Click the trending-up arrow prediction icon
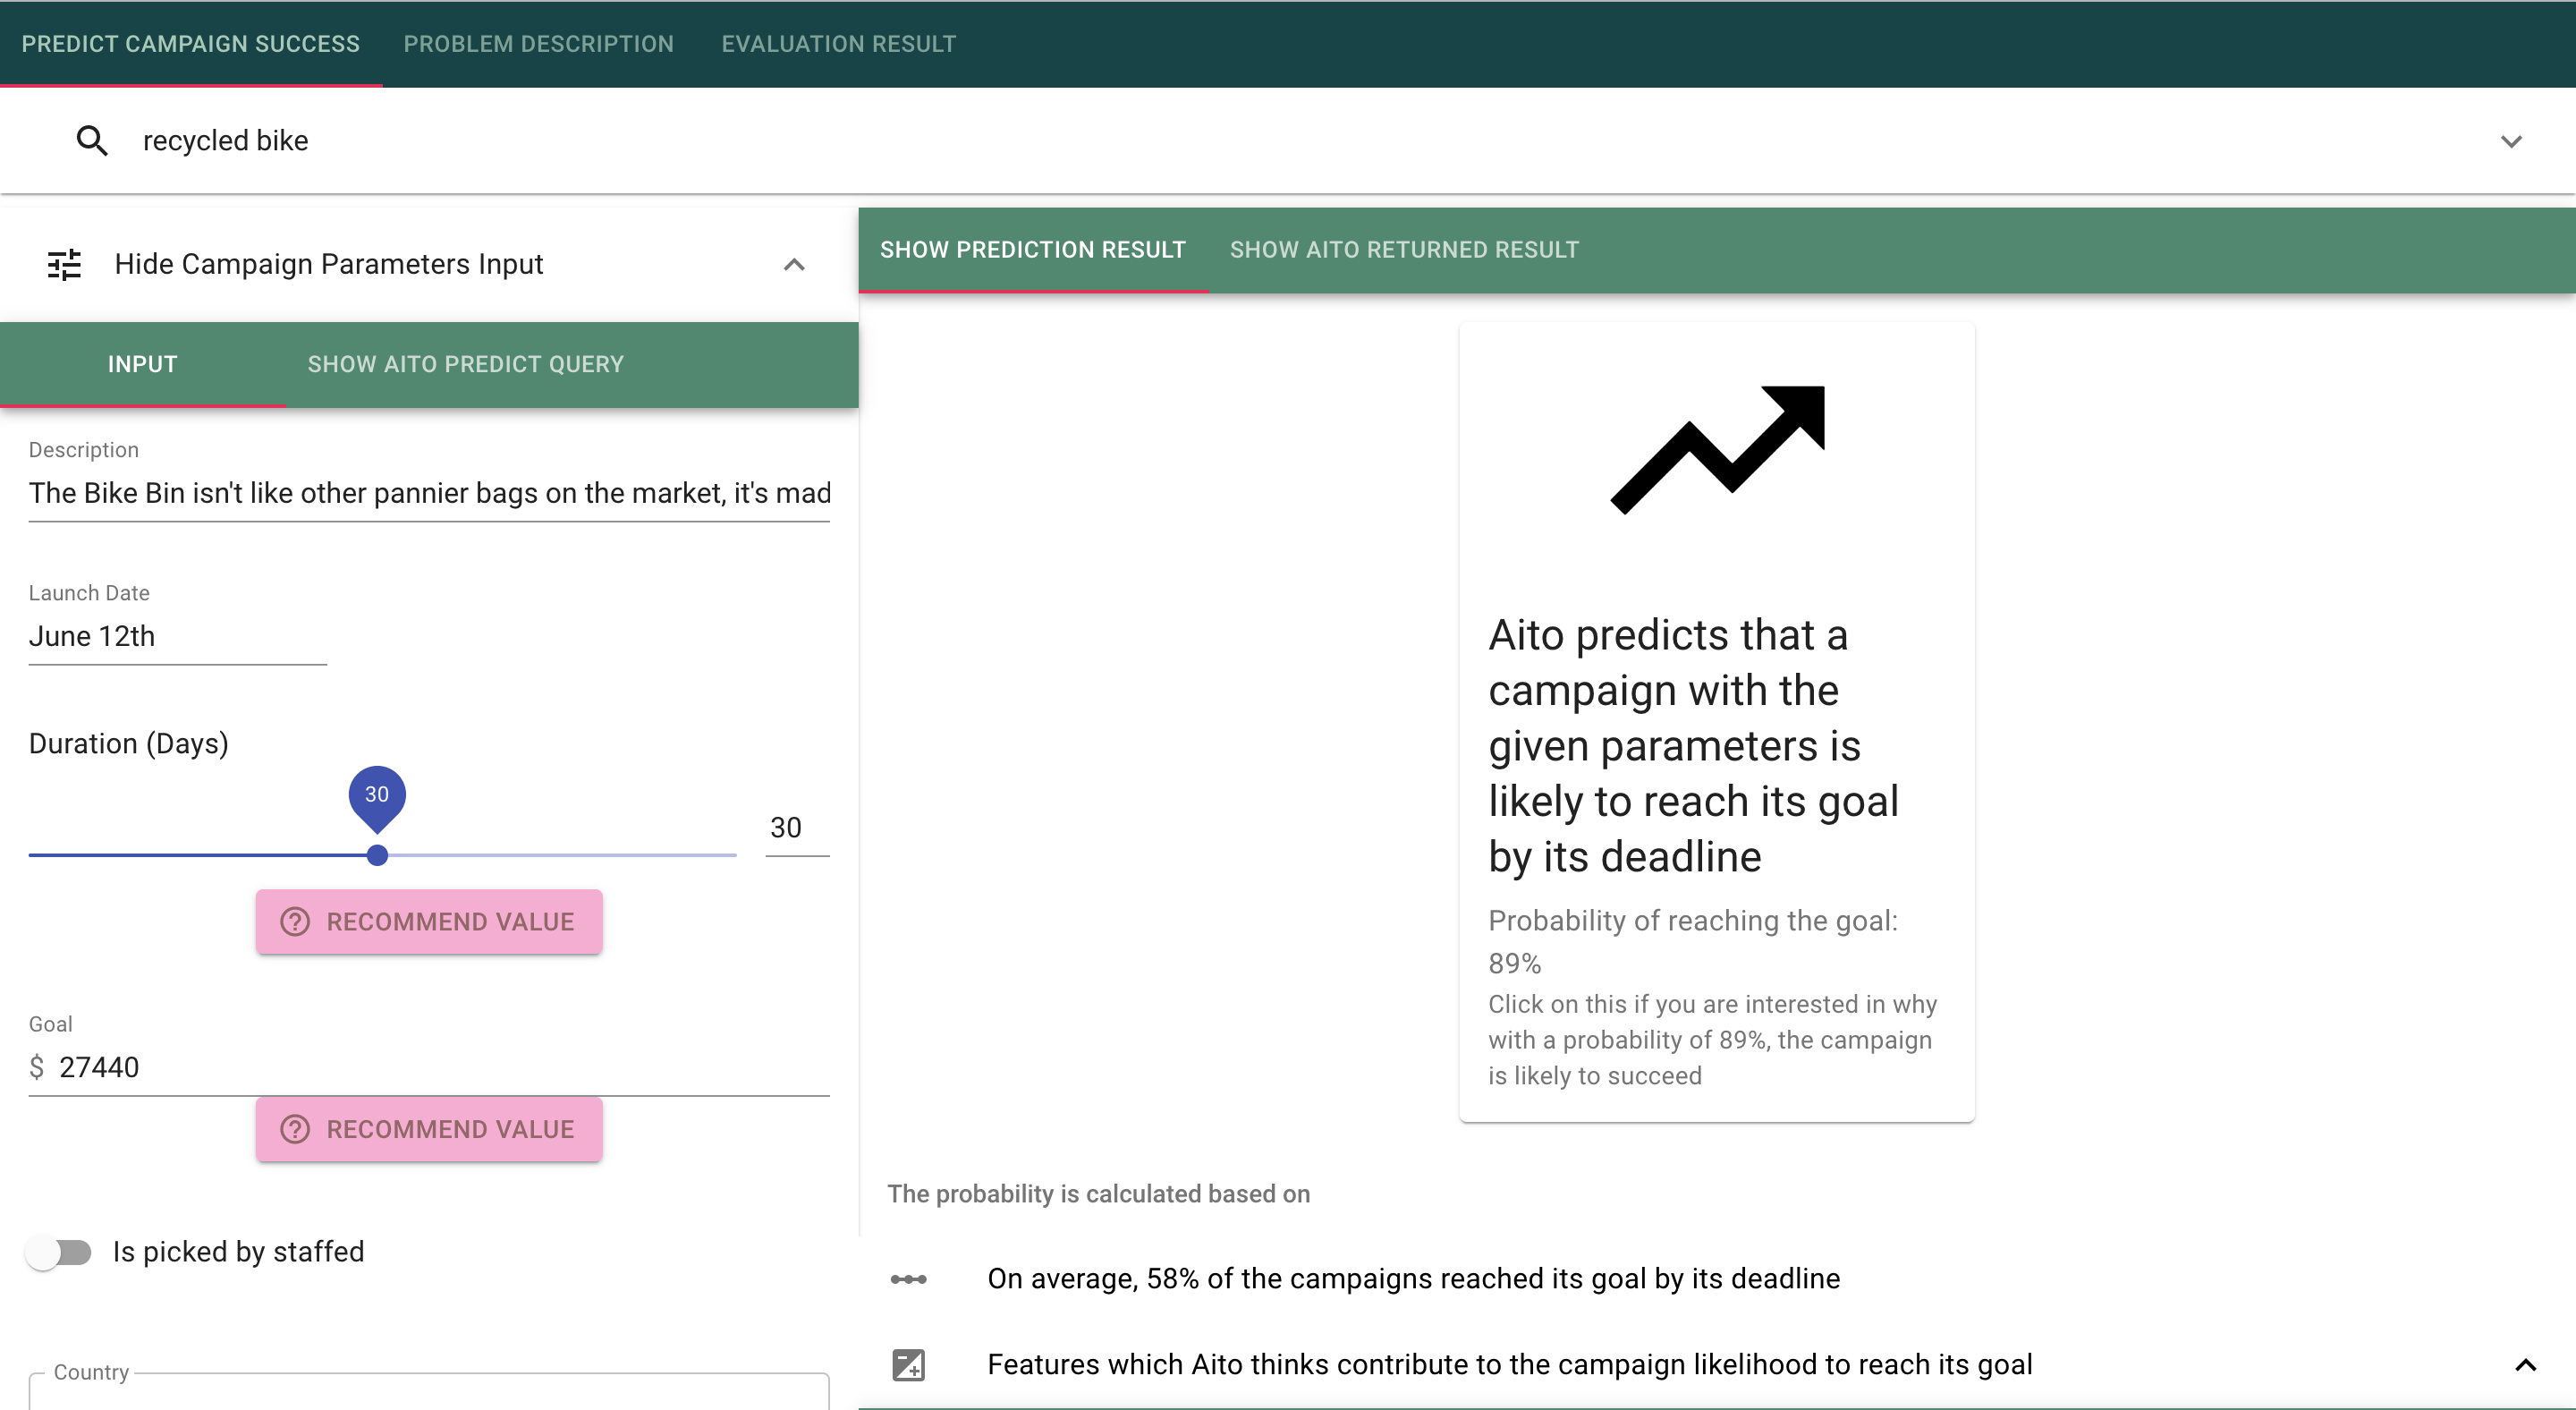Viewport: 2576px width, 1410px height. [1717, 450]
